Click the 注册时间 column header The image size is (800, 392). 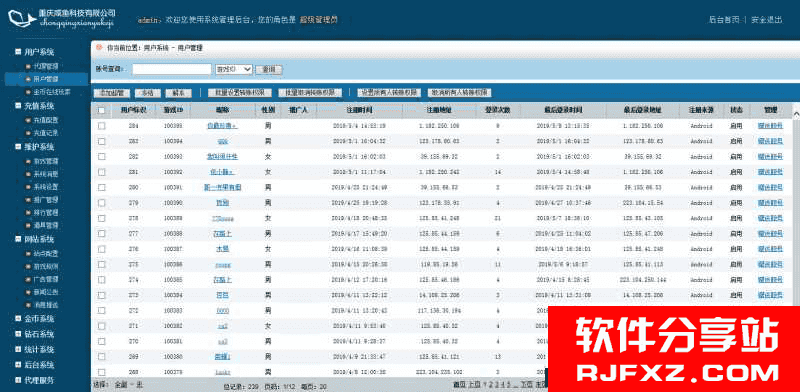pos(359,110)
